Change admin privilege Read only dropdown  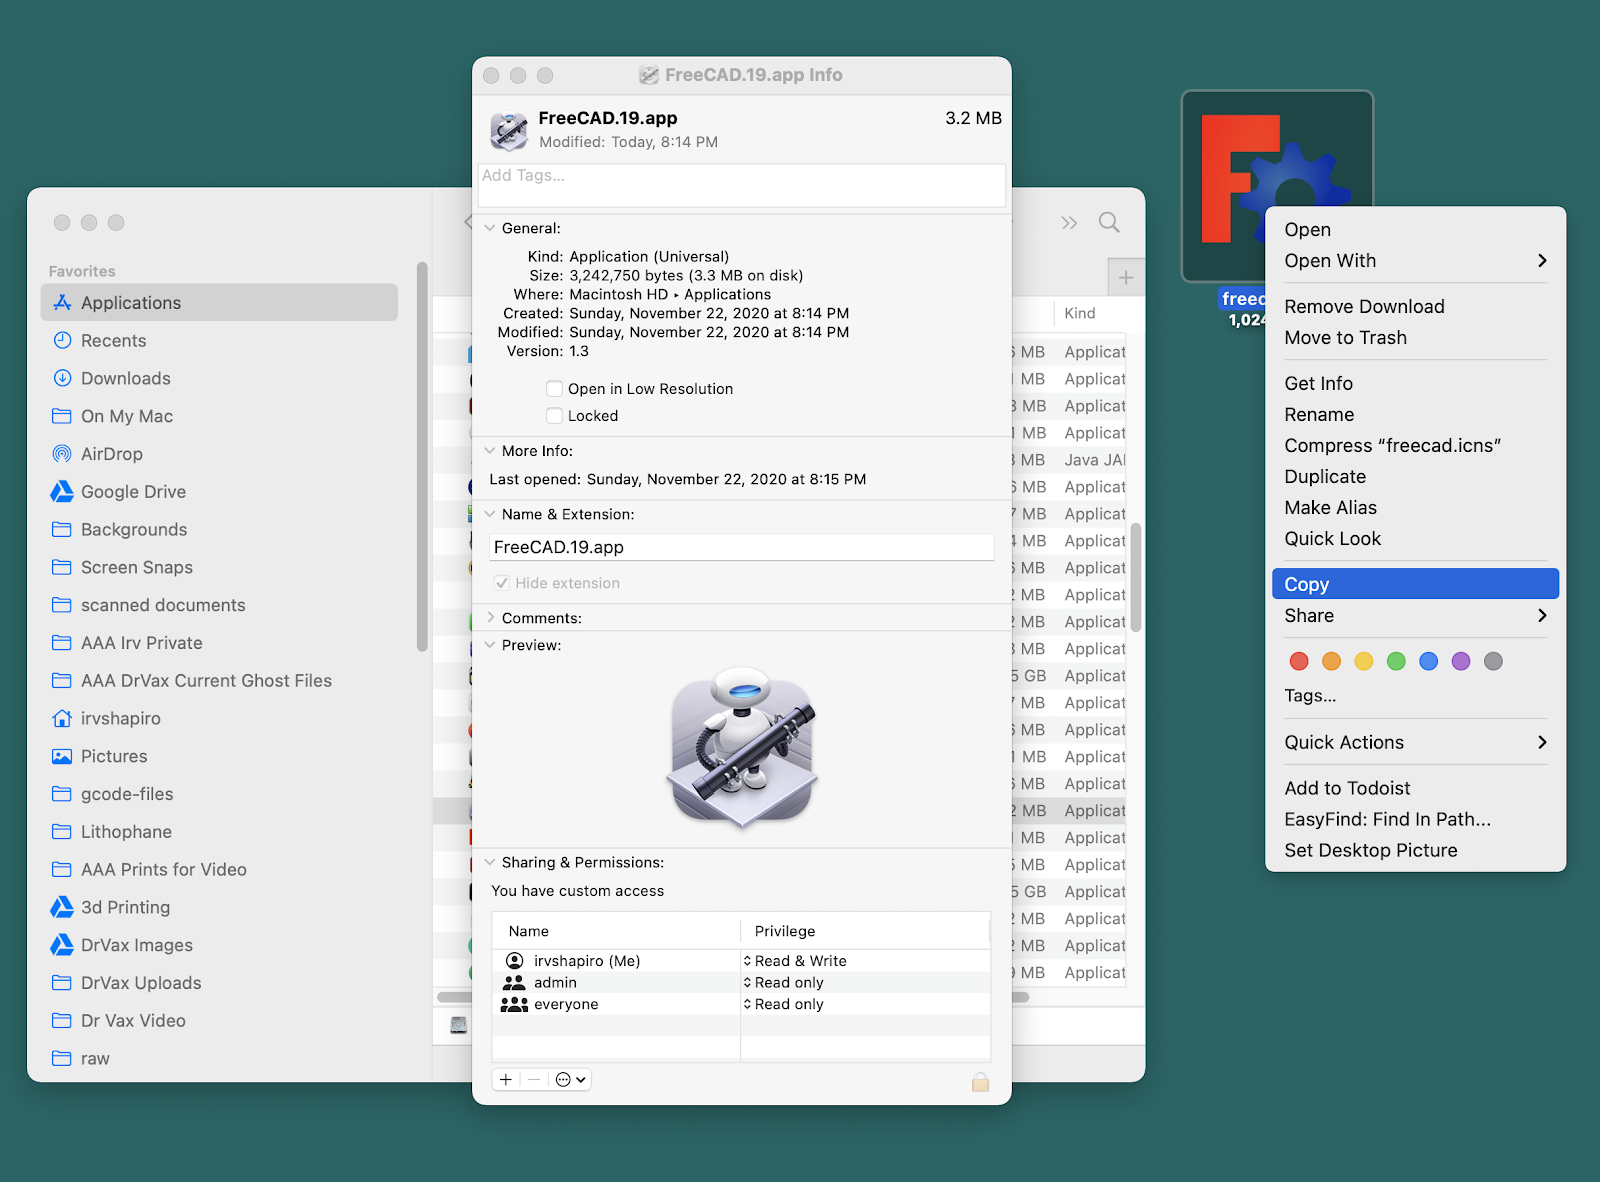[x=783, y=982]
